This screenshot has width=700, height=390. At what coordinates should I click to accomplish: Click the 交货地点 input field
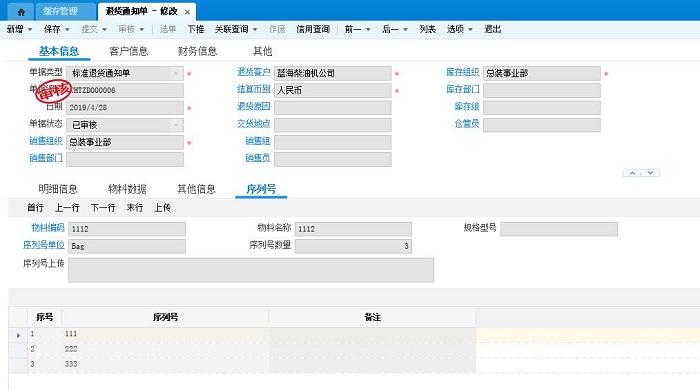point(333,125)
